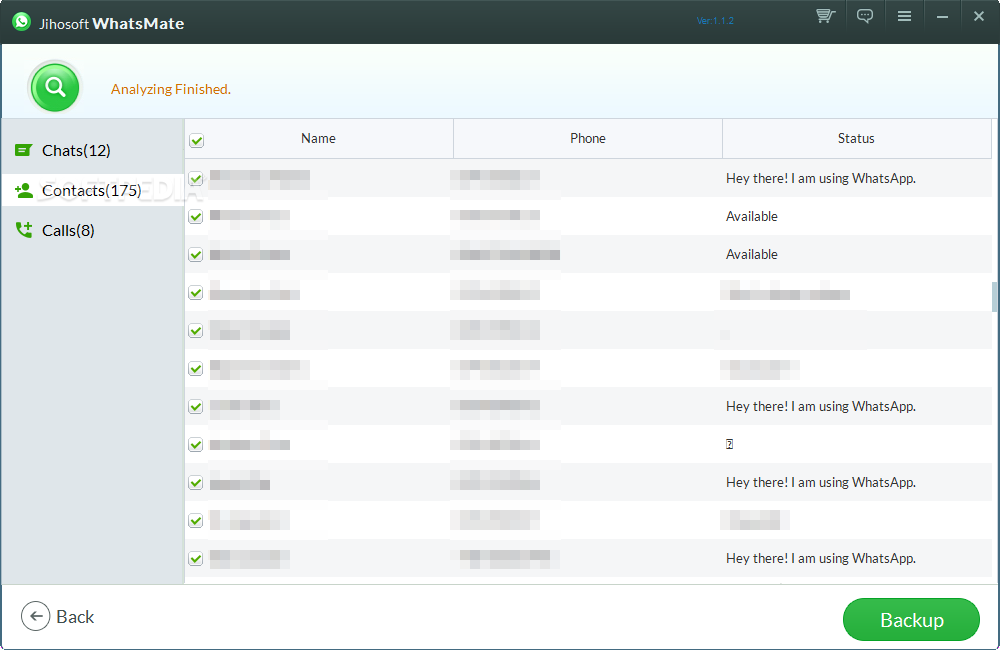
Task: Click the Contacts person icon in sidebar
Action: click(x=24, y=190)
